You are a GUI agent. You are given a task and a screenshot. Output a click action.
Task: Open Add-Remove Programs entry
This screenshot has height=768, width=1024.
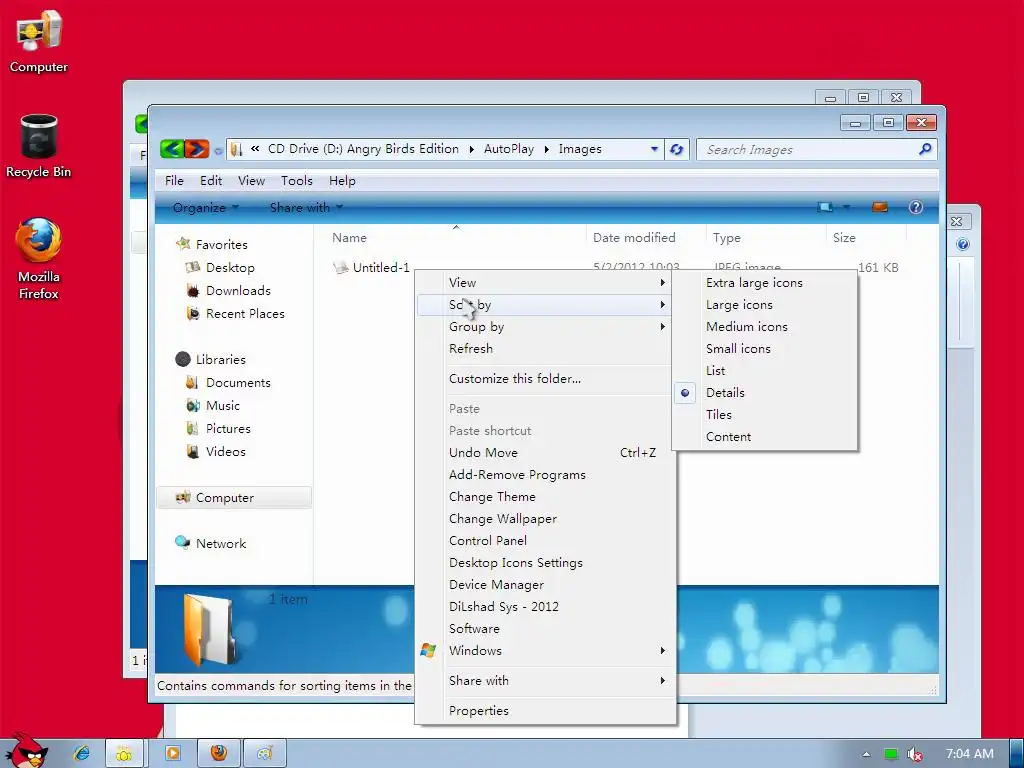[x=545, y=475]
